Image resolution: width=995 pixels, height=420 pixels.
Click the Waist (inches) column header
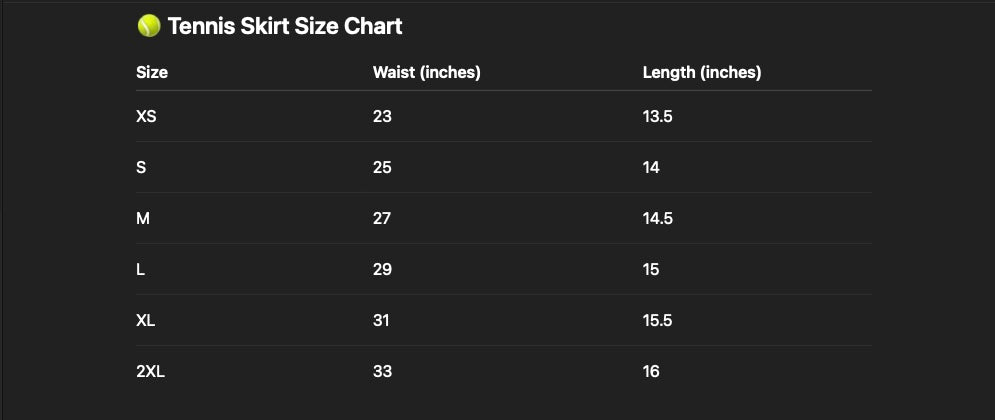426,72
